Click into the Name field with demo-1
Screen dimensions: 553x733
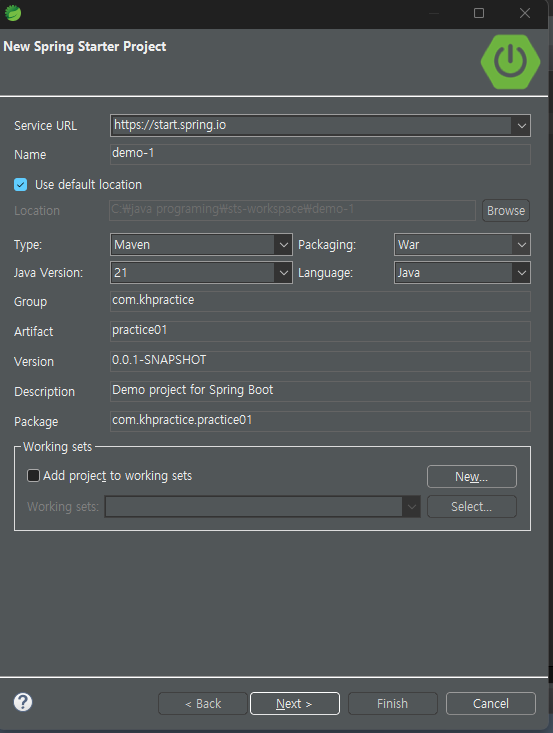point(320,154)
